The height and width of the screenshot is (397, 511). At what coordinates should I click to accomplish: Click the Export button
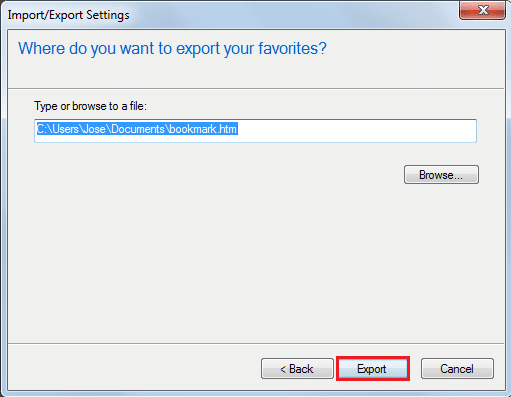click(x=373, y=369)
